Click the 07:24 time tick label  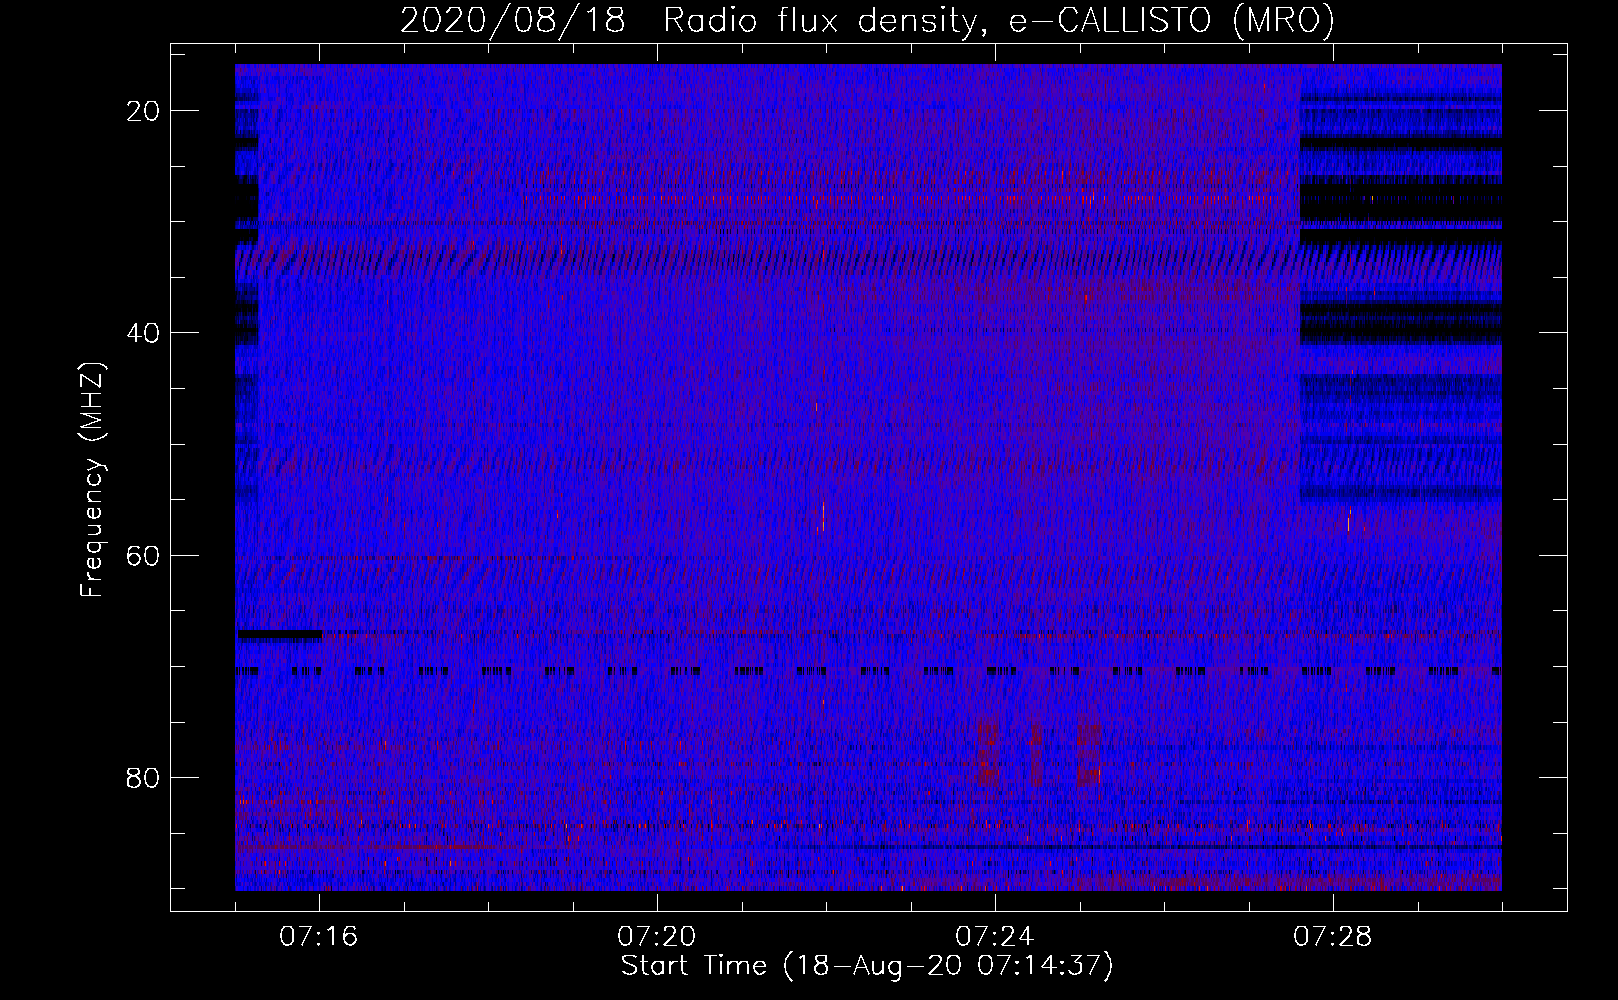pyautogui.click(x=995, y=937)
